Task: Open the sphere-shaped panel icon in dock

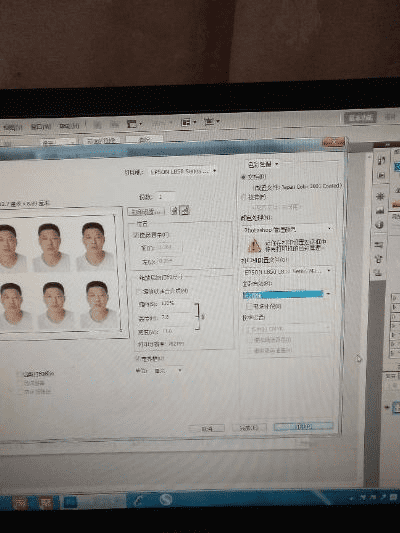Action: [x=380, y=225]
